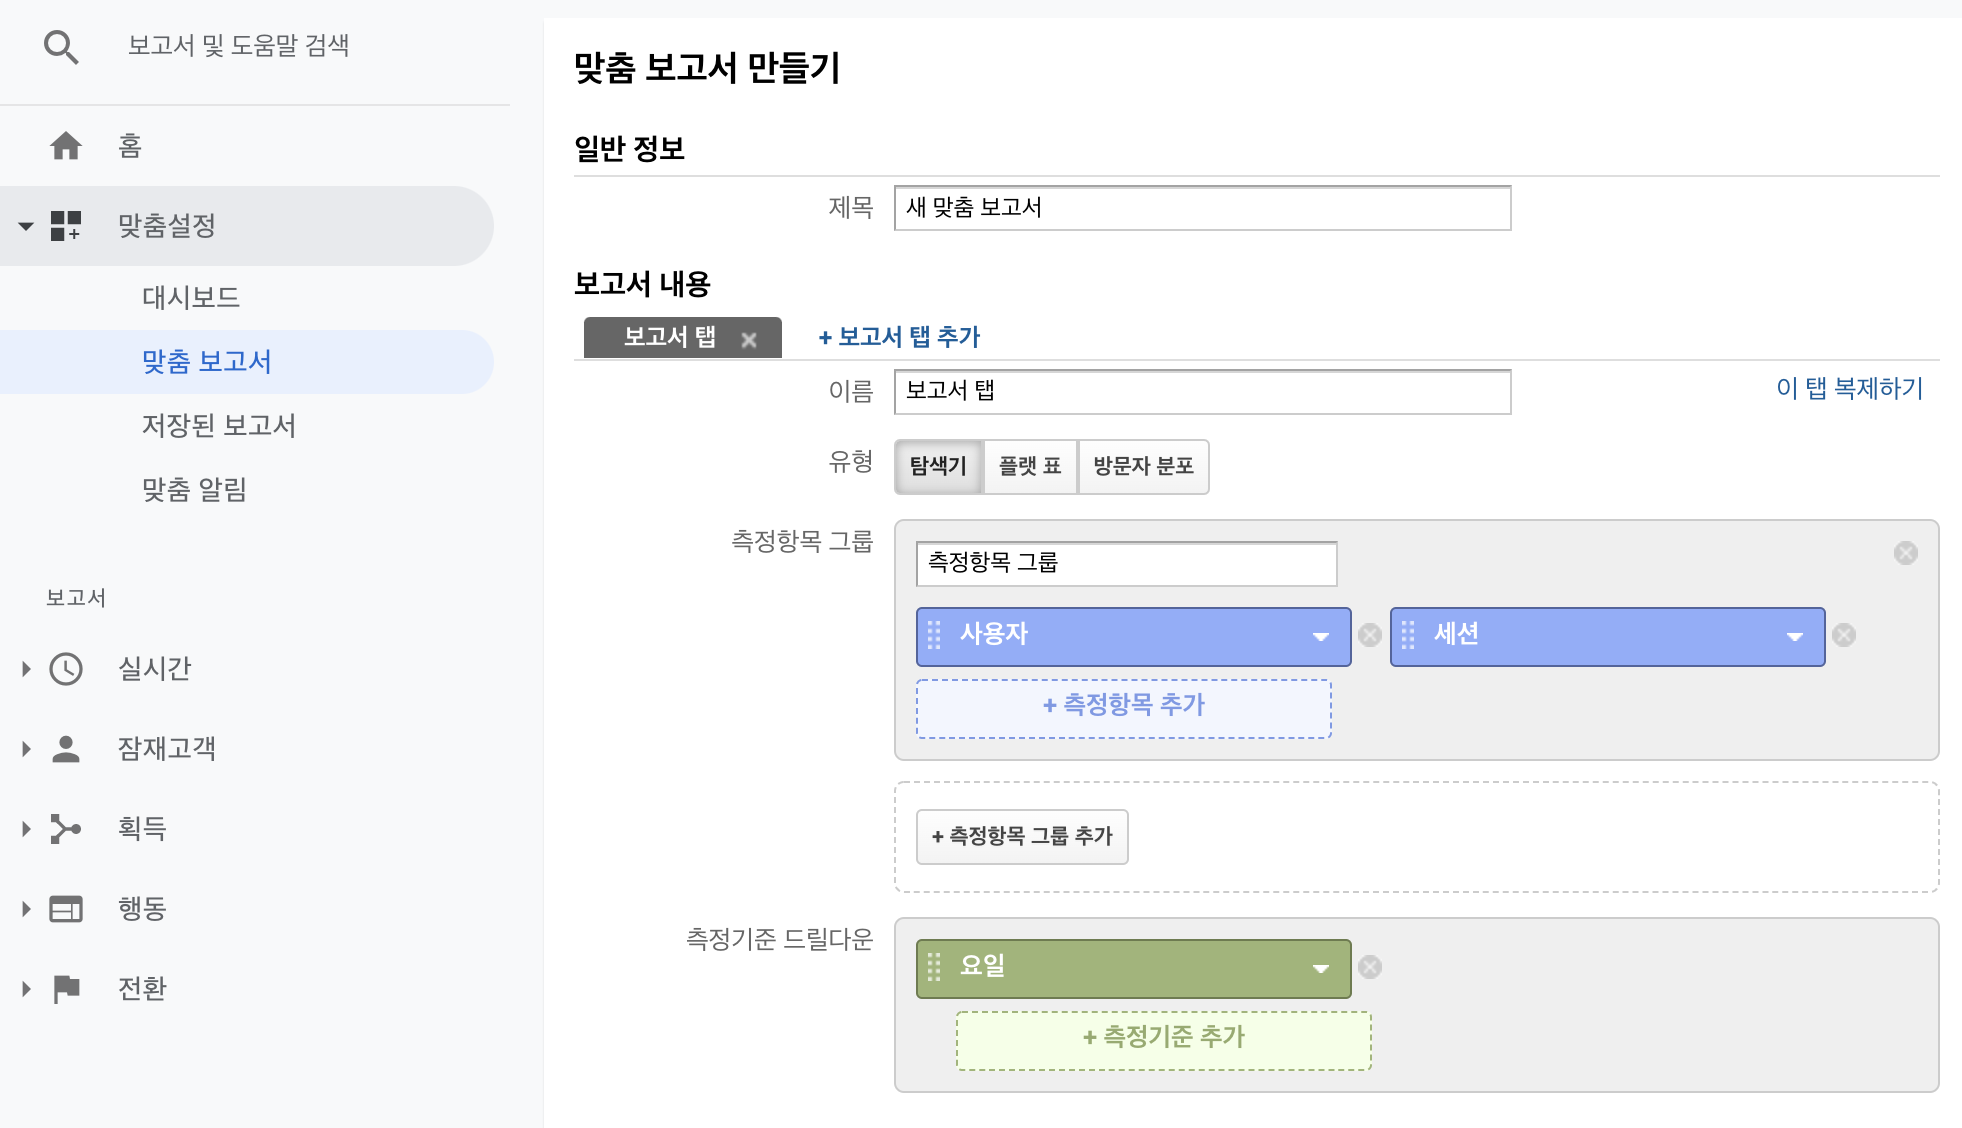
Task: Click the report title (제목) input field
Action: point(1202,208)
